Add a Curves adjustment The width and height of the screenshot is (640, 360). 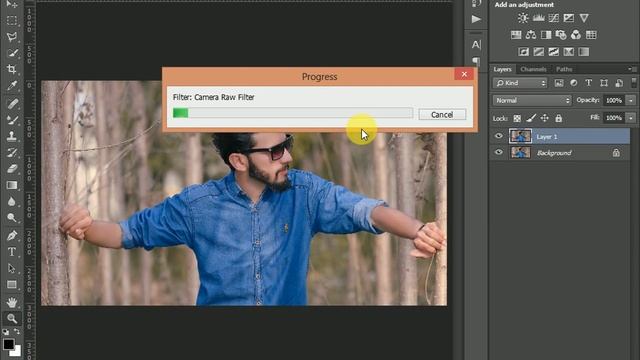[x=553, y=18]
